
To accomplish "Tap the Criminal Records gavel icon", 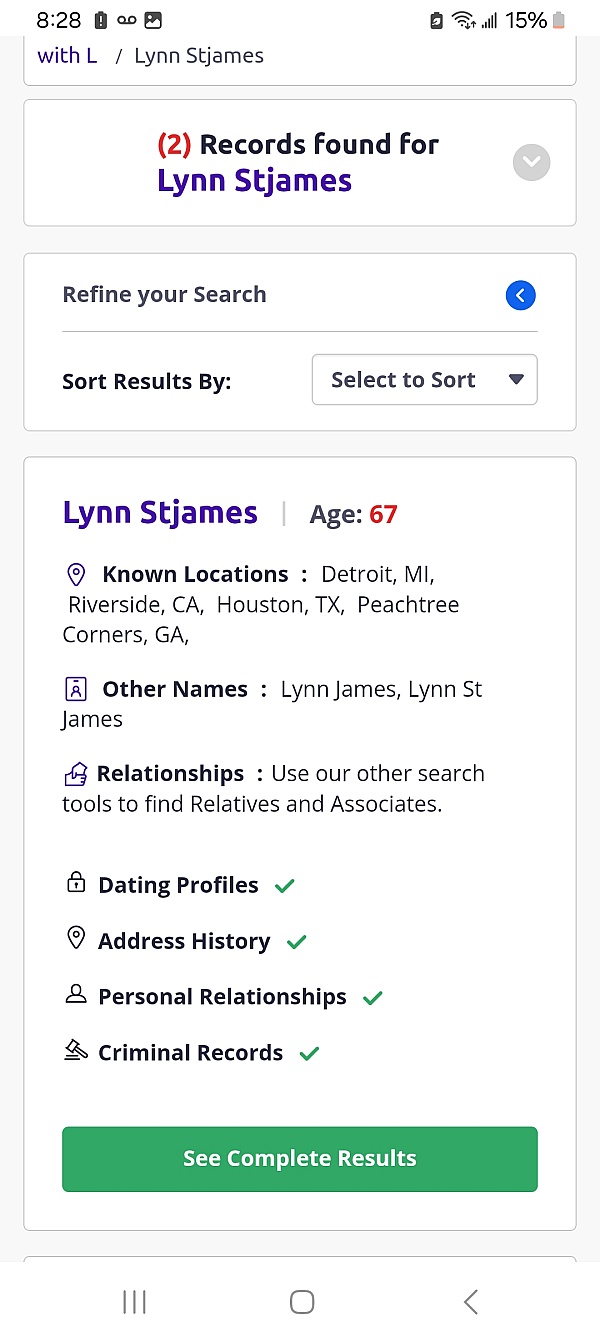I will coord(75,1051).
